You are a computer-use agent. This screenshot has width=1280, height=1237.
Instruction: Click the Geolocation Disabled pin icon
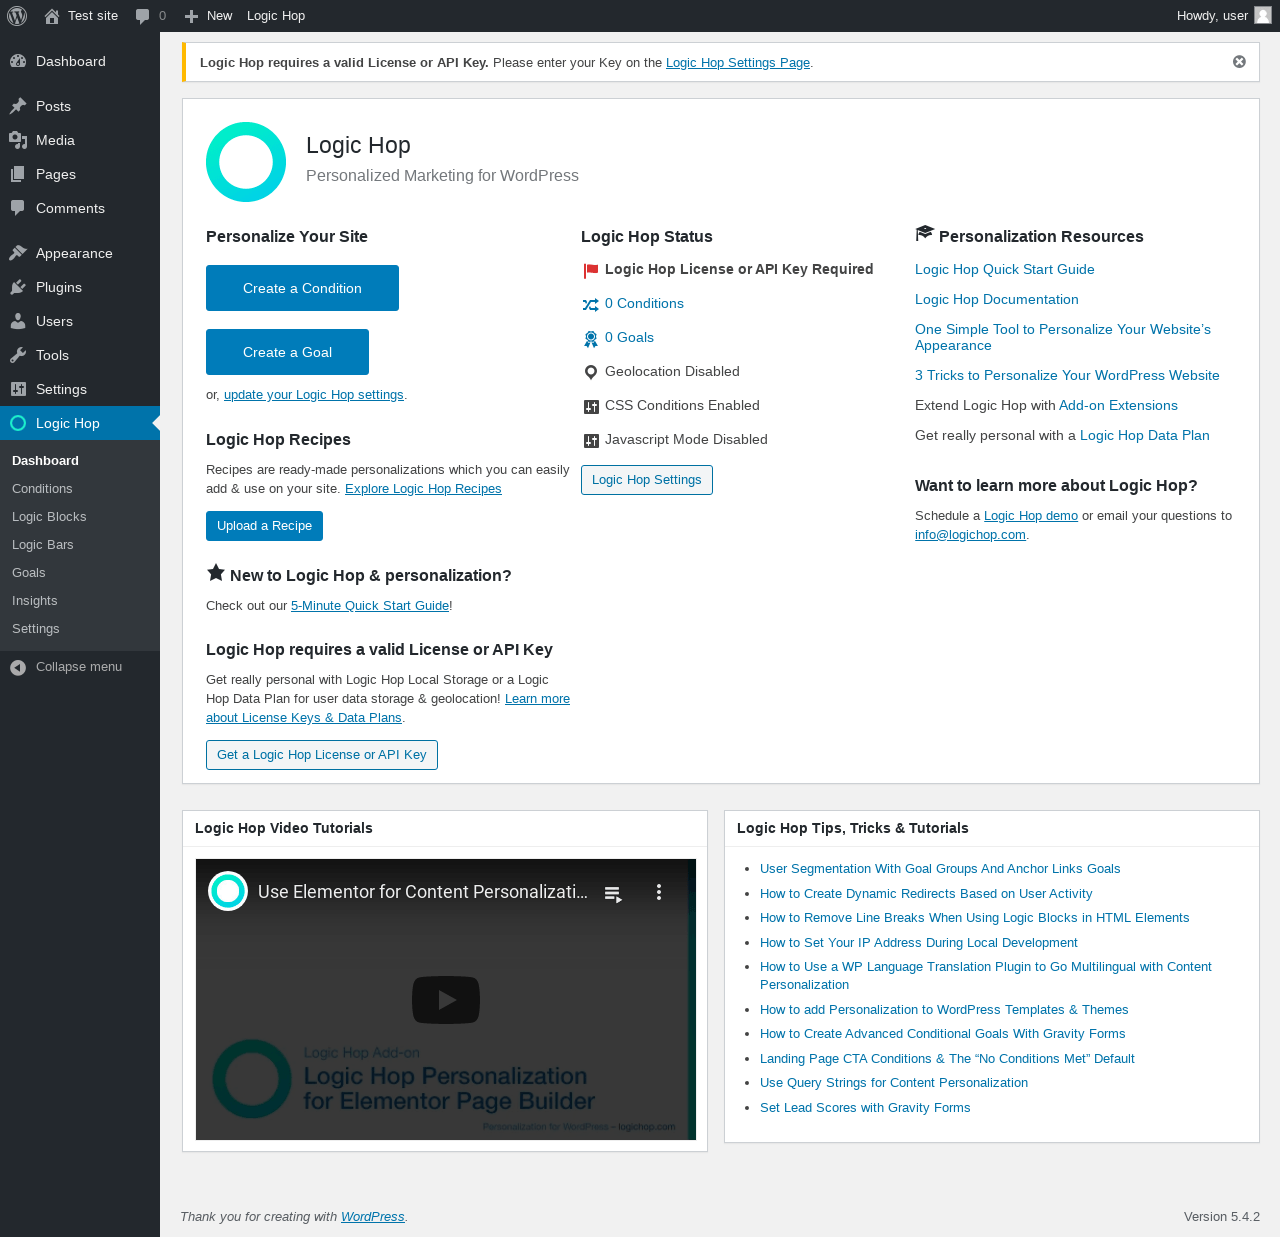pos(591,373)
